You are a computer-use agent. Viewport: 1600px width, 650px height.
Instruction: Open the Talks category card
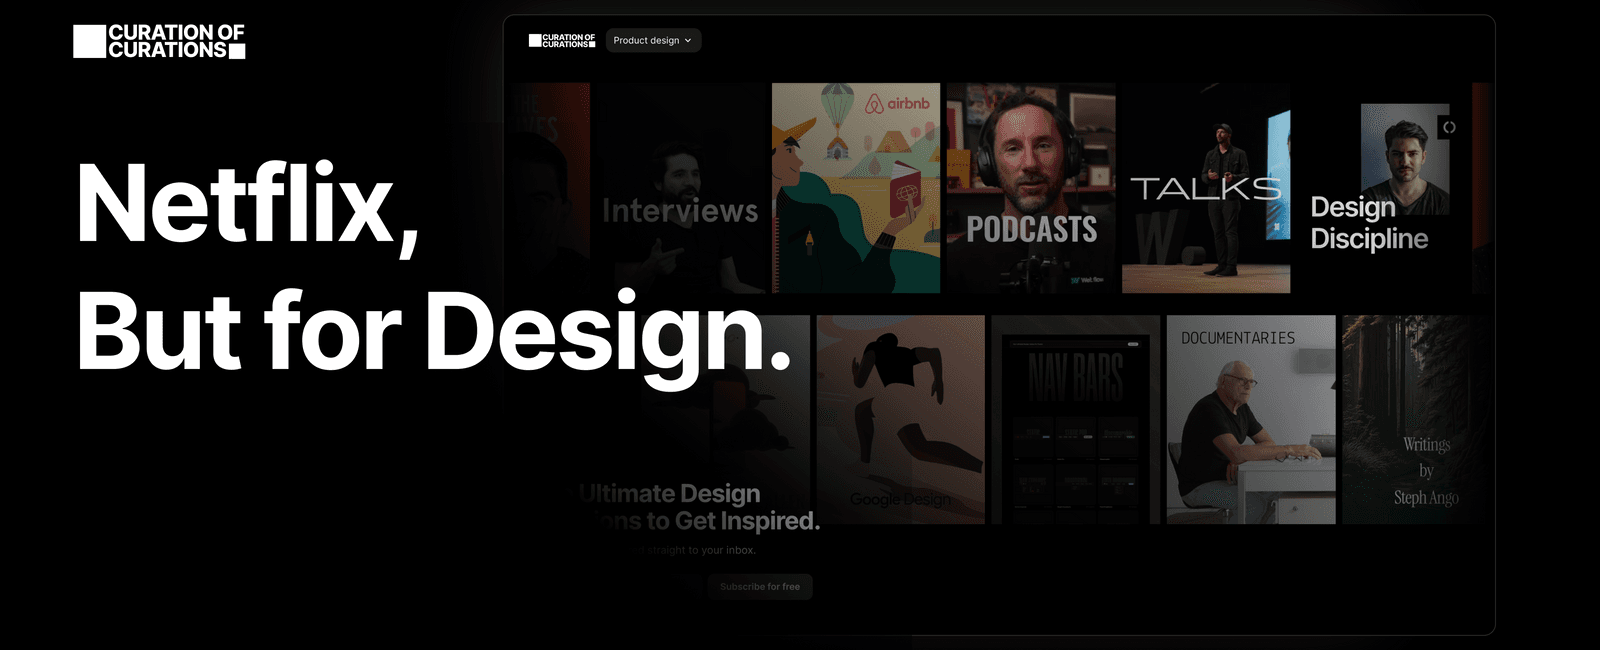pos(1206,188)
